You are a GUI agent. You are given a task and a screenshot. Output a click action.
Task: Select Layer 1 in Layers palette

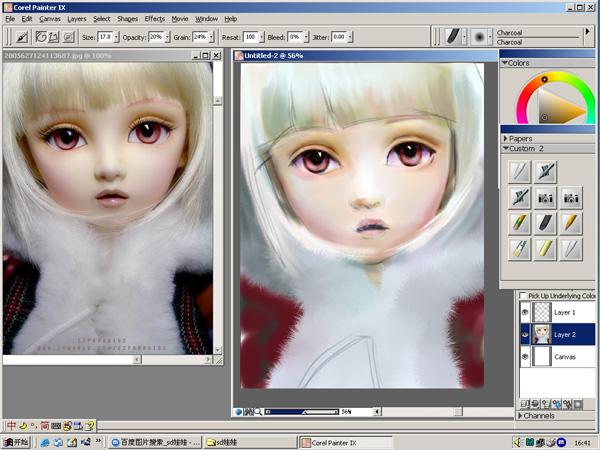pyautogui.click(x=557, y=312)
